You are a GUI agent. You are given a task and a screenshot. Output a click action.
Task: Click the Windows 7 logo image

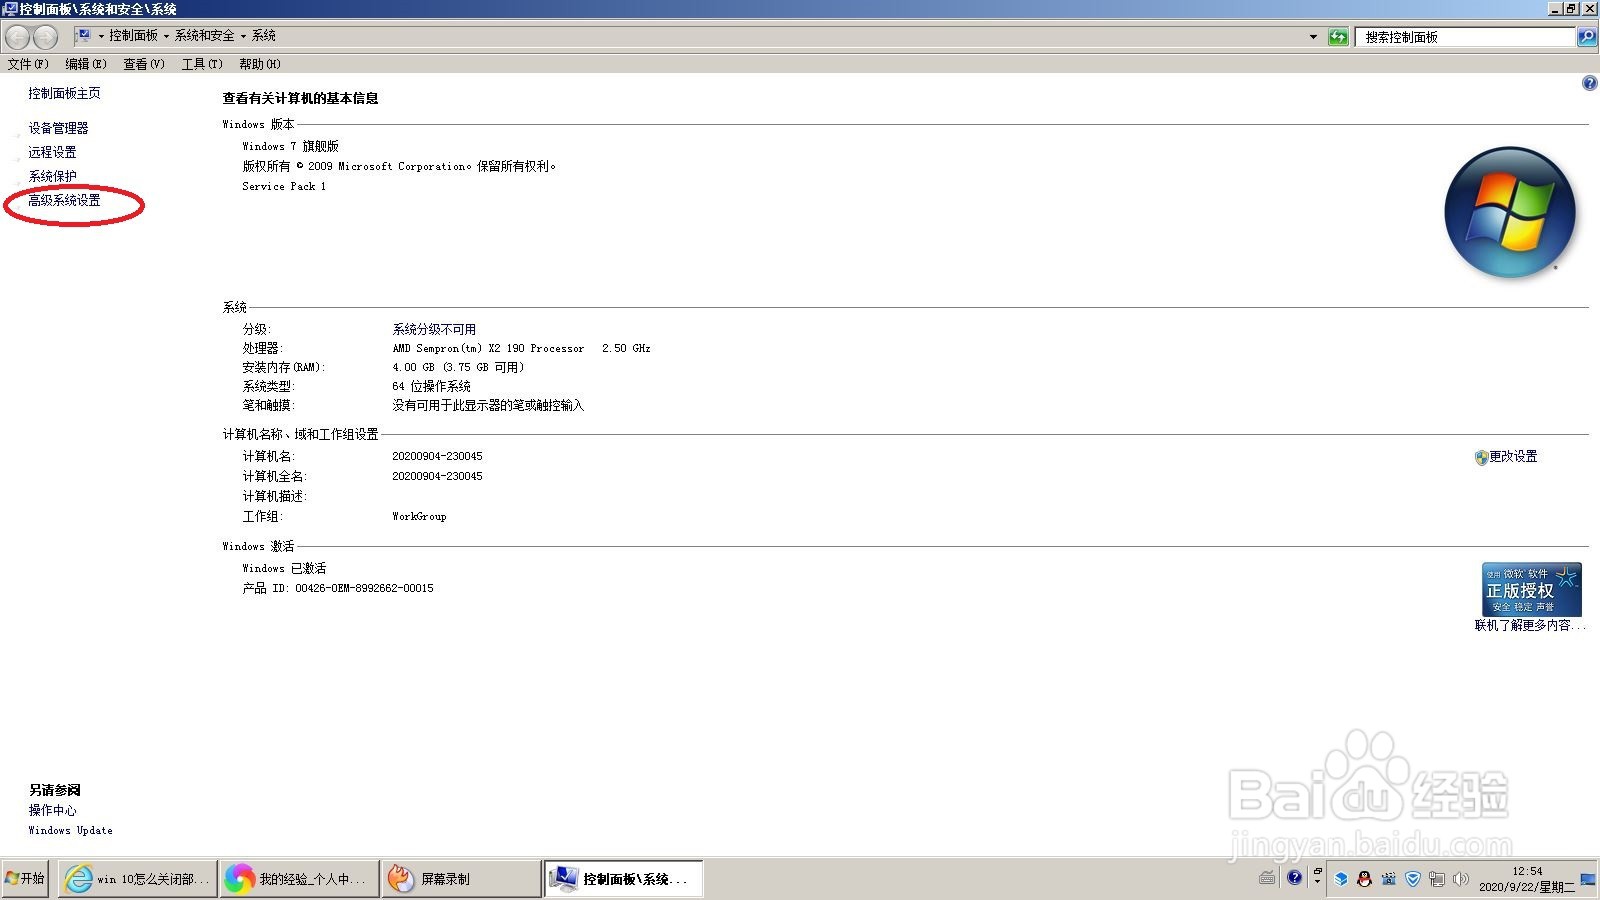(1510, 212)
